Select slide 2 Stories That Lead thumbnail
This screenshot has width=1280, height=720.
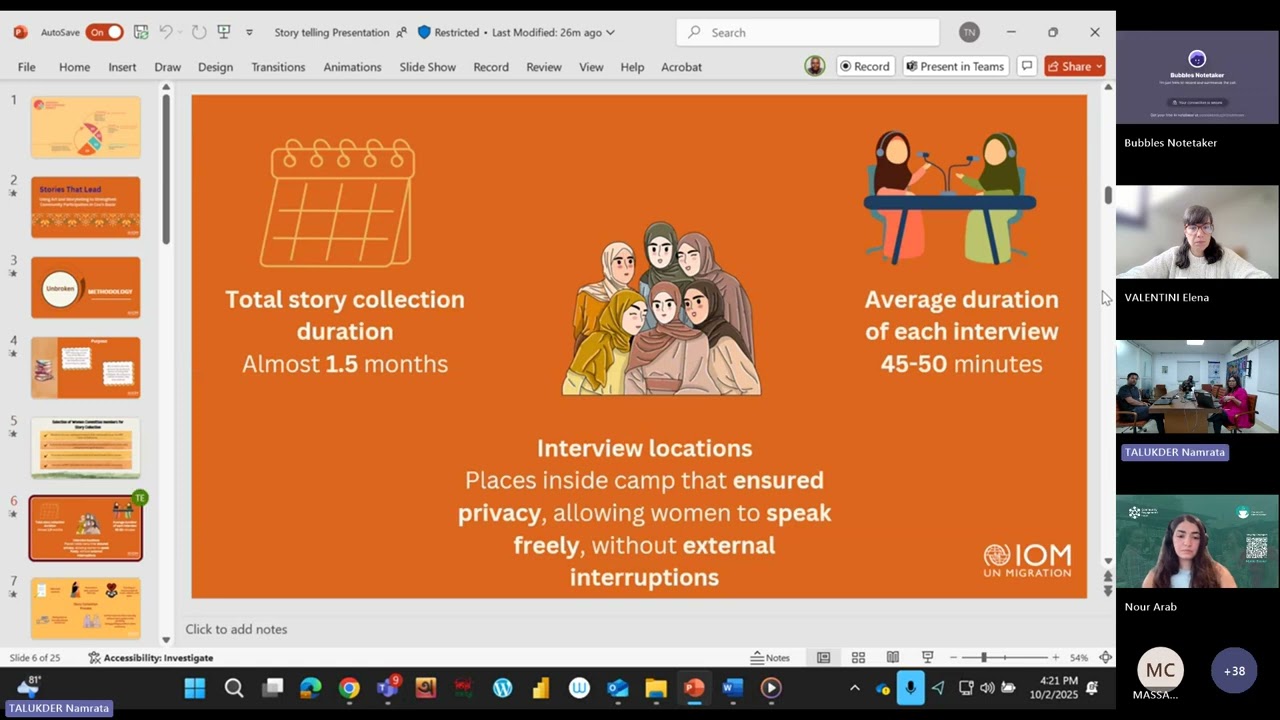tap(86, 207)
